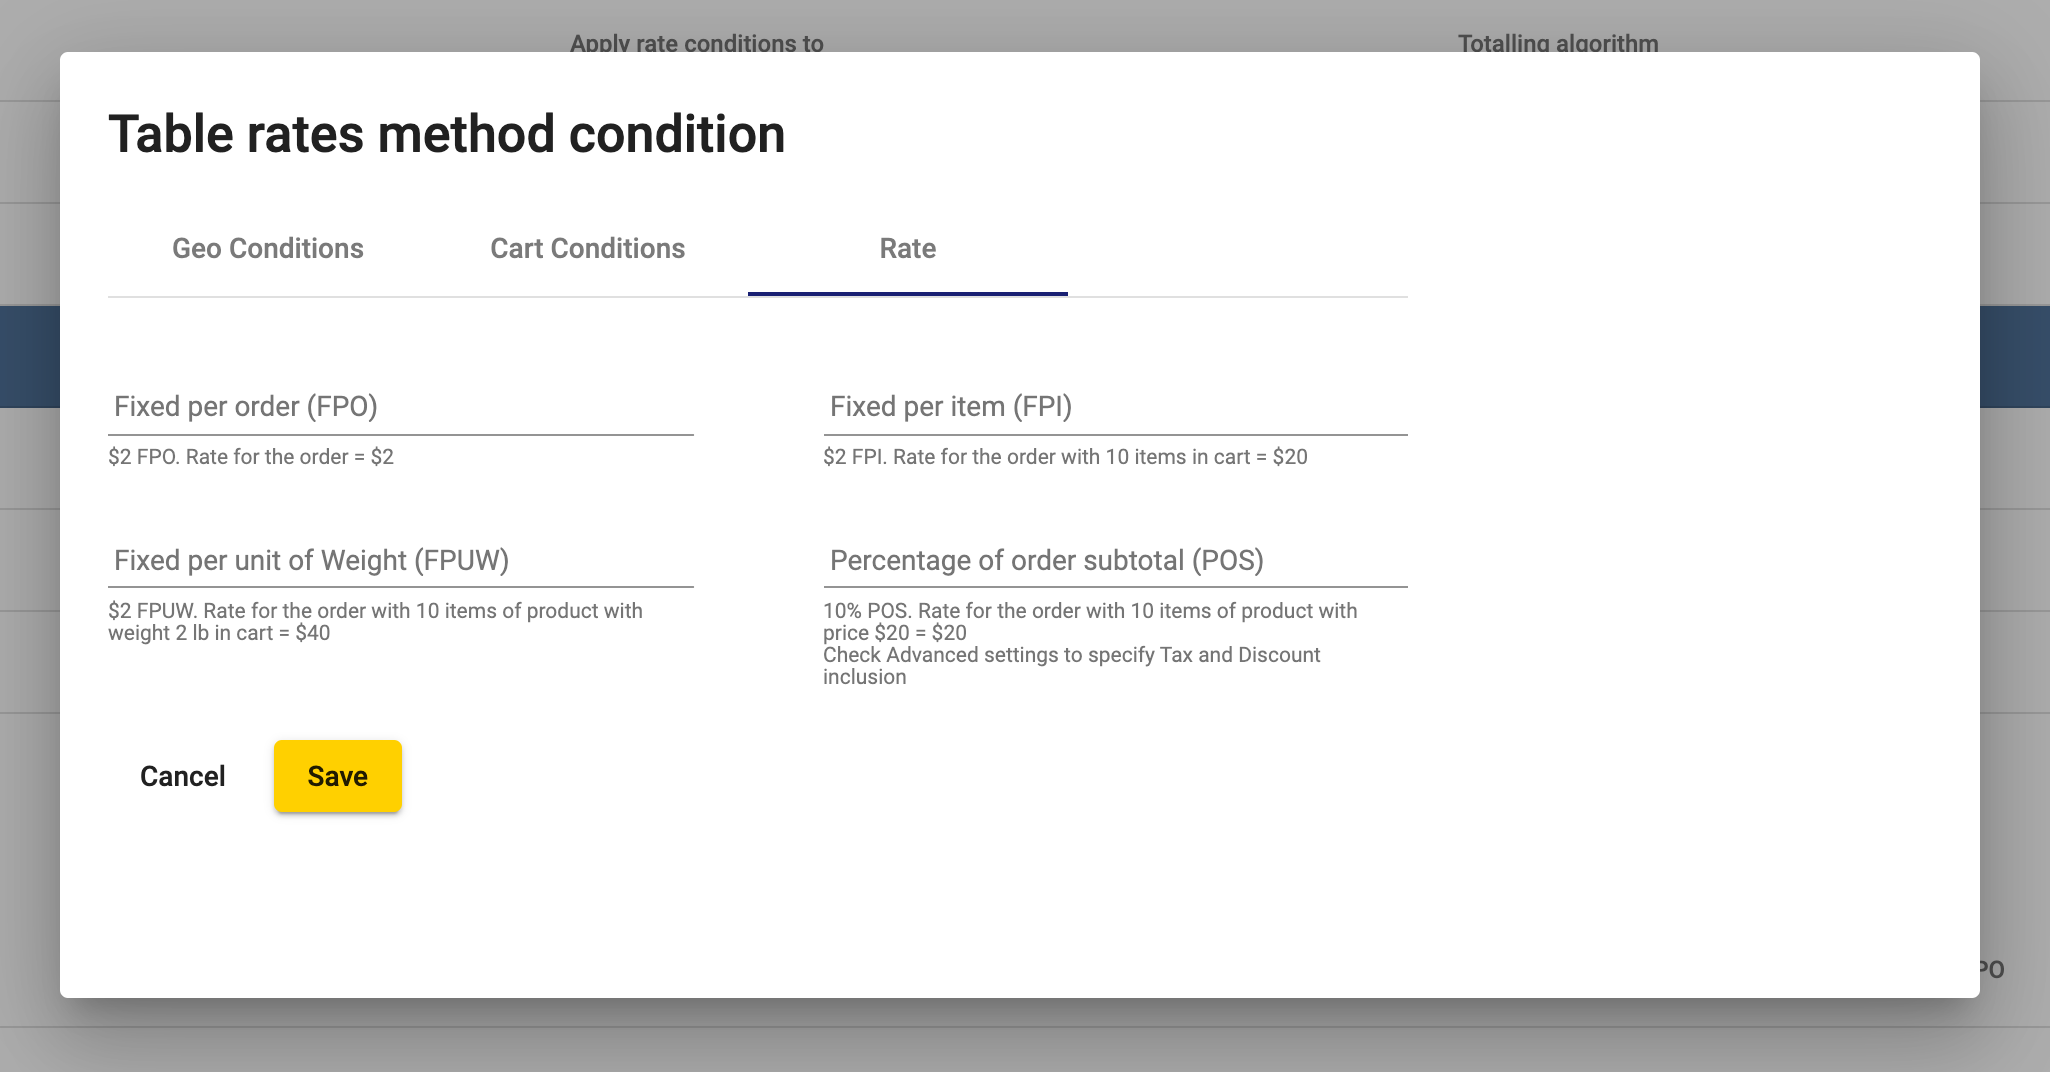Click the dark blue band left of the dialog
This screenshot has height=1072, width=2050.
tap(29, 357)
